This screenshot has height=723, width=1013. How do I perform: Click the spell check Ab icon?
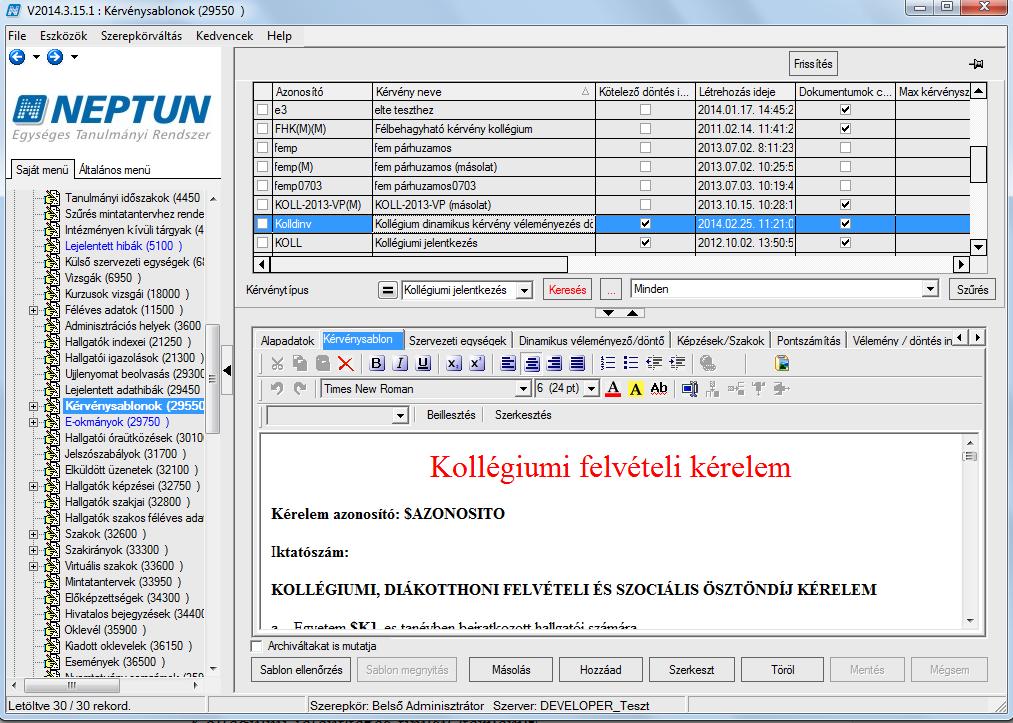click(x=659, y=388)
